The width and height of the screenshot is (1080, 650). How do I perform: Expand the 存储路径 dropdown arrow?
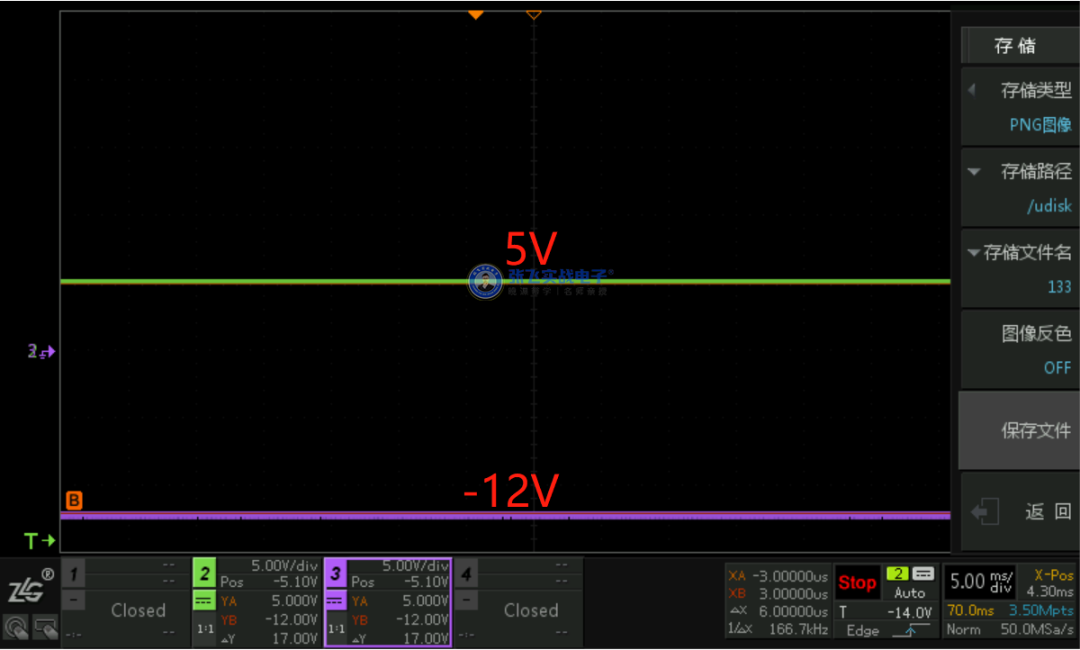point(974,171)
